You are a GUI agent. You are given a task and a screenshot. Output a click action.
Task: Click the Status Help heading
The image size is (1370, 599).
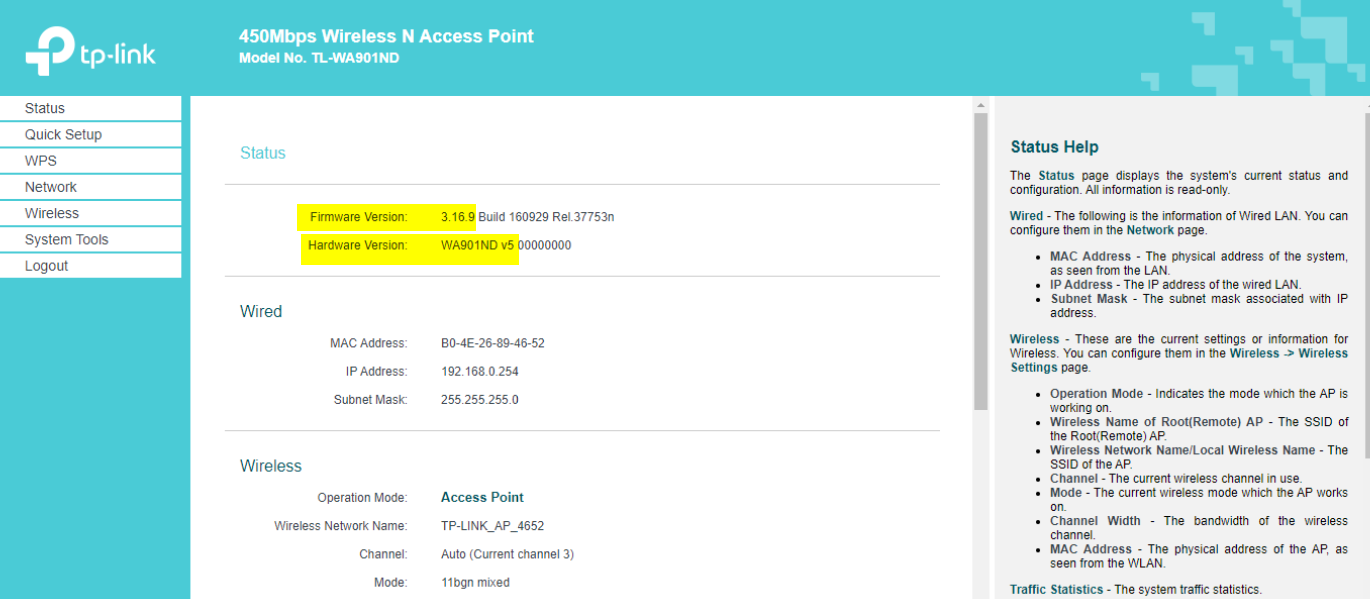click(x=1054, y=147)
